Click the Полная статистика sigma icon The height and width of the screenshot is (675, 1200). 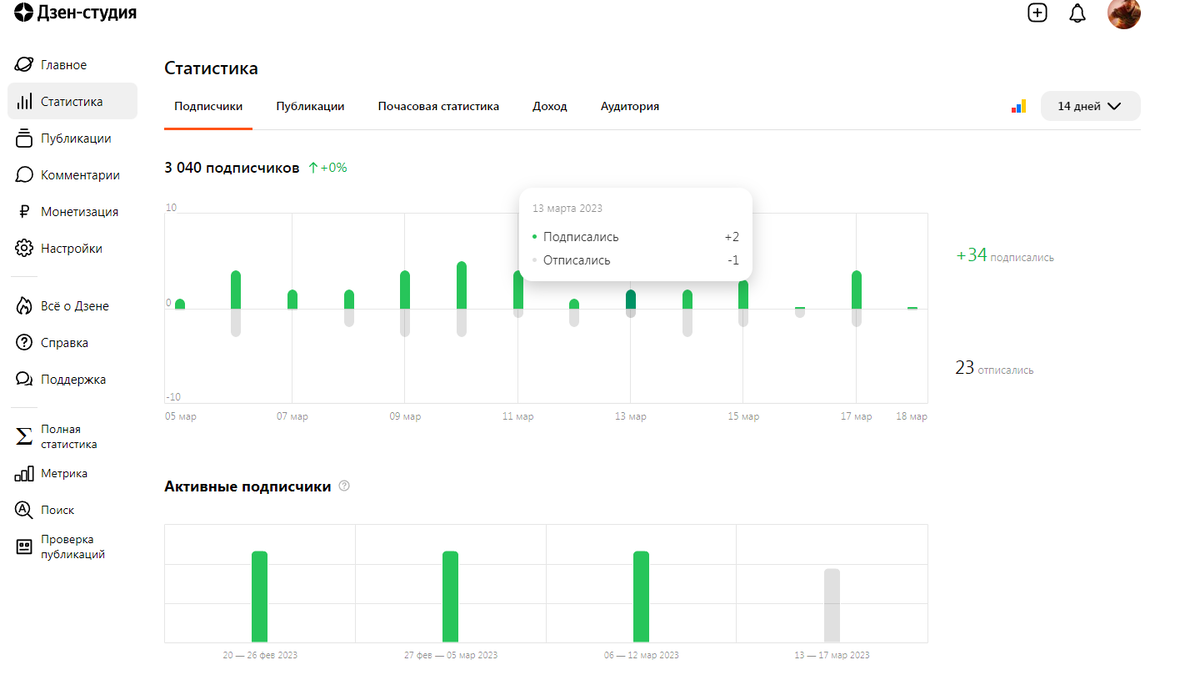[24, 437]
